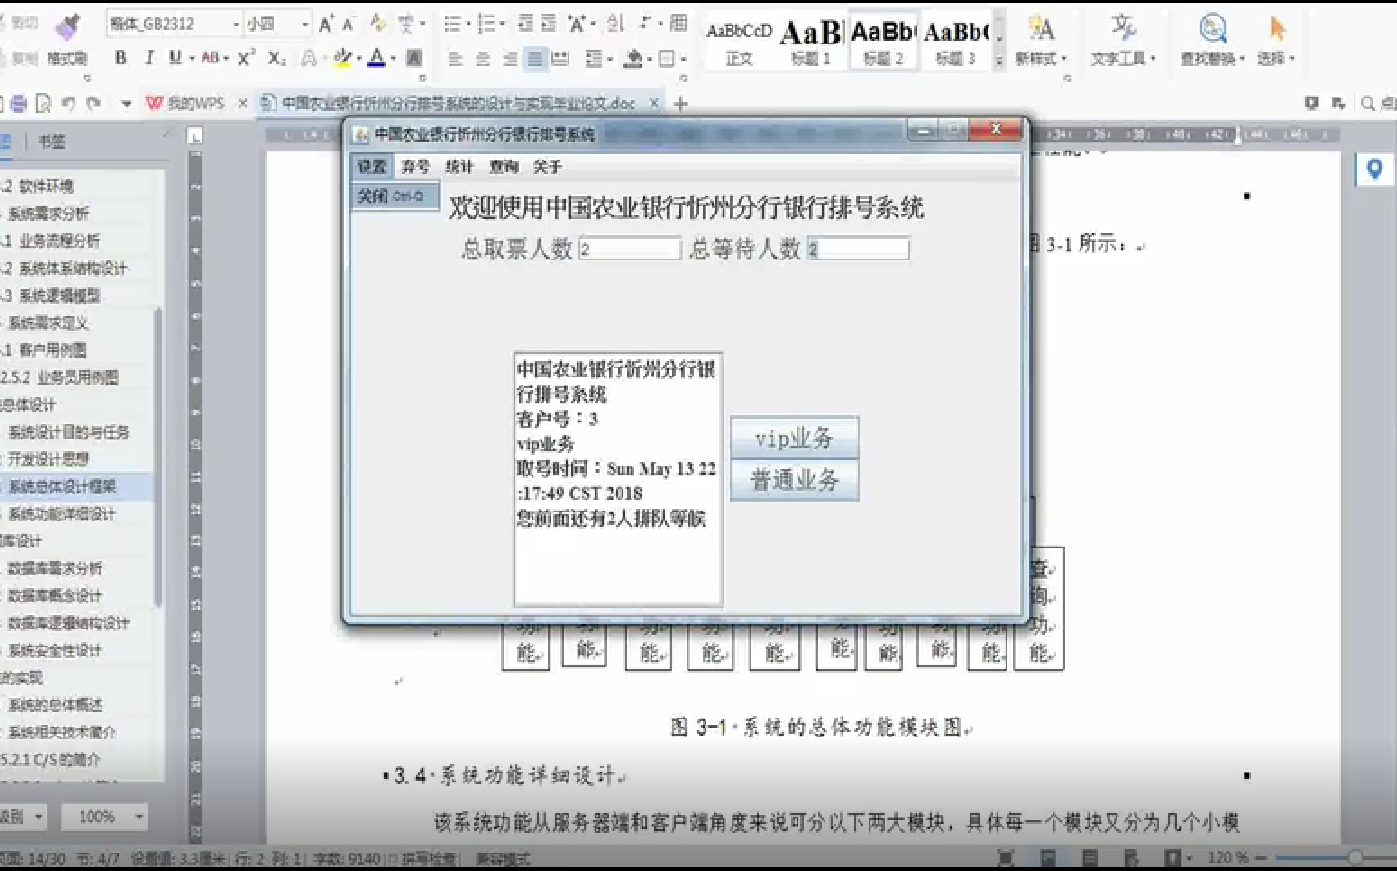
Task: Click the Format Painter brush icon
Action: 68,25
